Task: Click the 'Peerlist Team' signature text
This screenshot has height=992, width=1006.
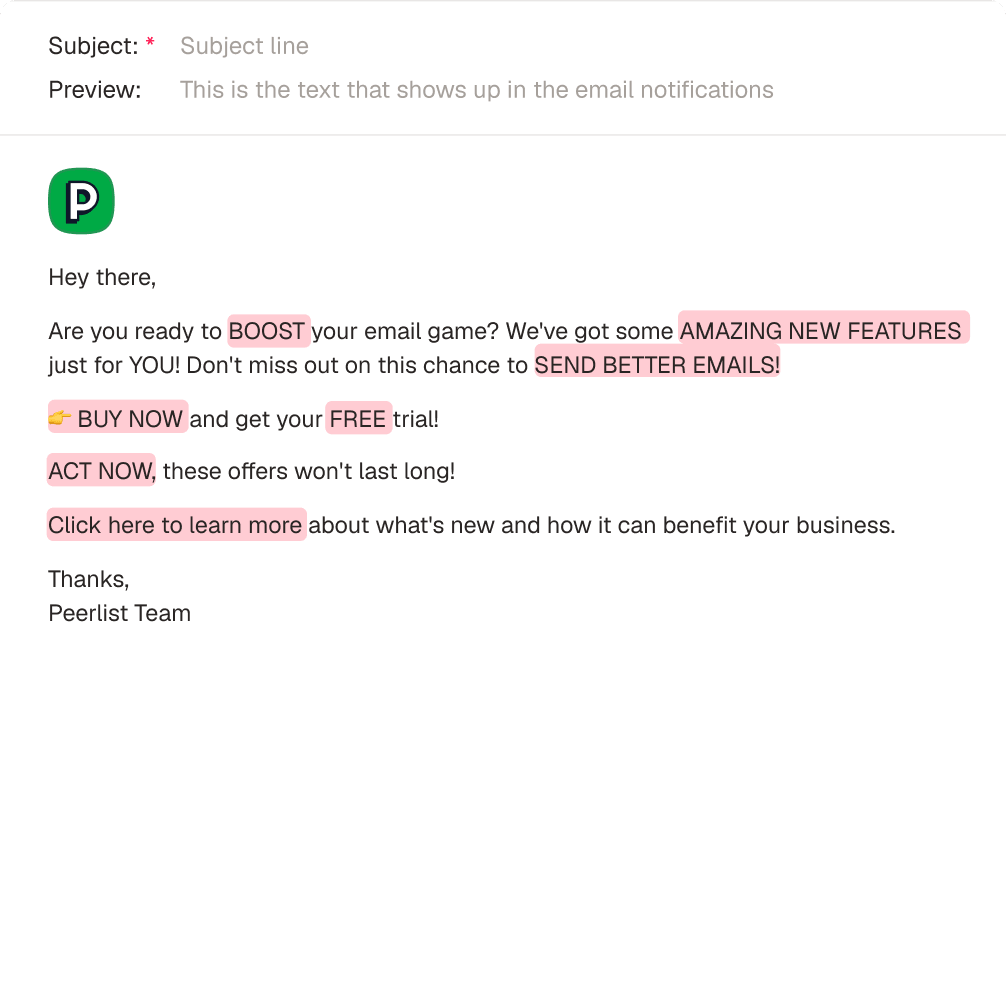Action: click(x=119, y=613)
